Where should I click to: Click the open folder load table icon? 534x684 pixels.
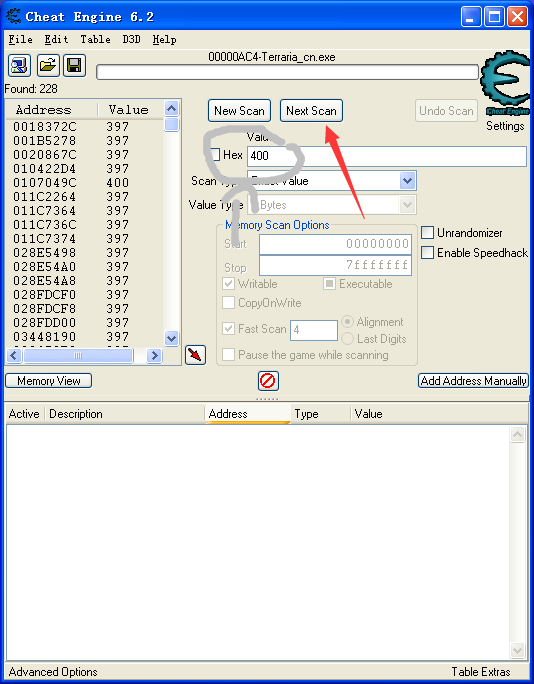[48, 65]
